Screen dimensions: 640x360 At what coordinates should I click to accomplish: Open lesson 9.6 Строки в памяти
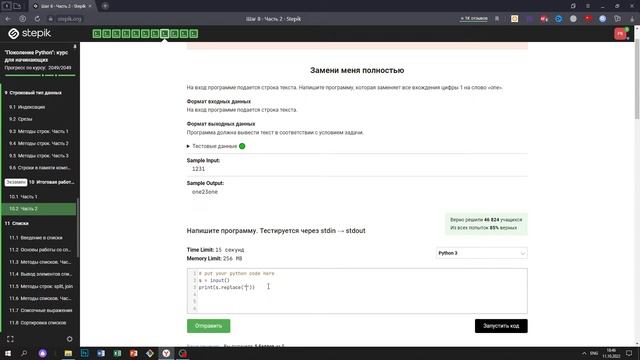pyautogui.click(x=40, y=168)
